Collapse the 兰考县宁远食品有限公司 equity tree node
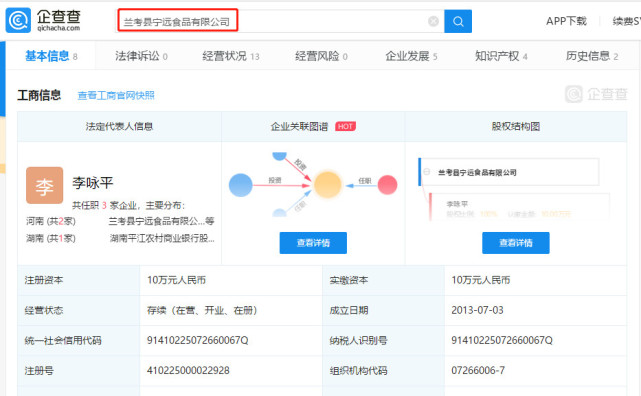The height and width of the screenshot is (396, 641). 427,172
